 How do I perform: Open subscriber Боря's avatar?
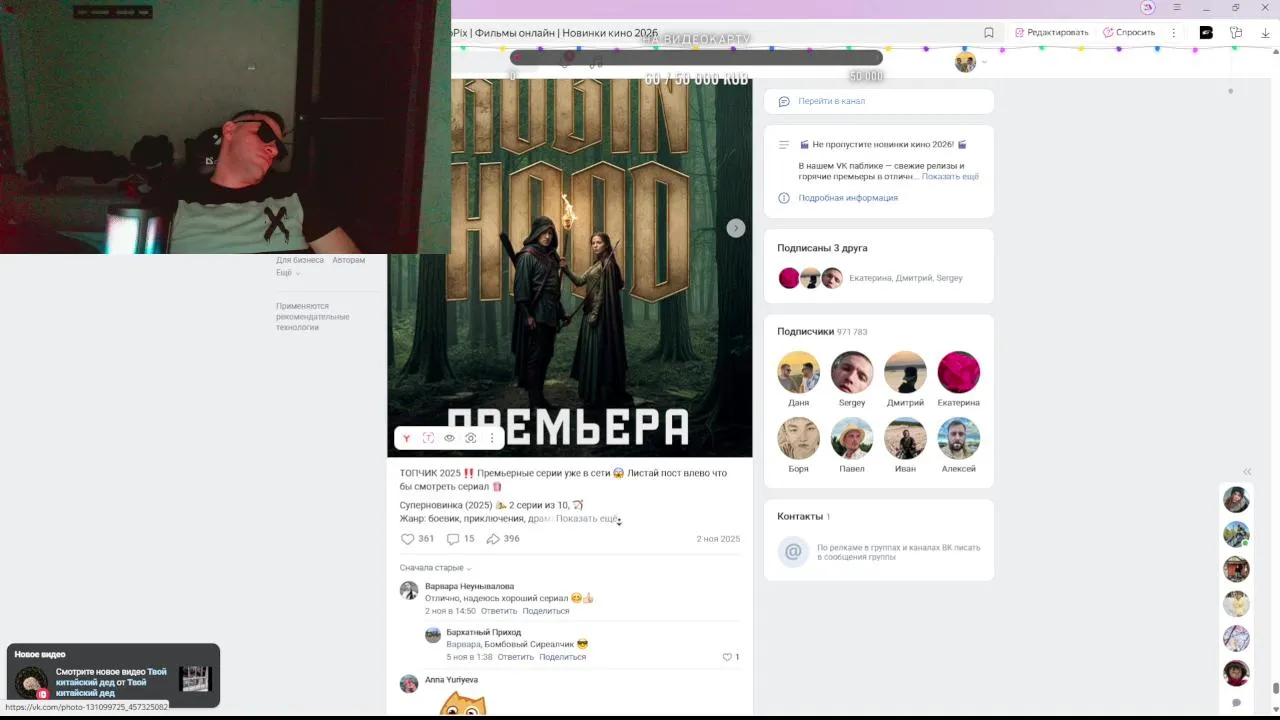[798, 438]
